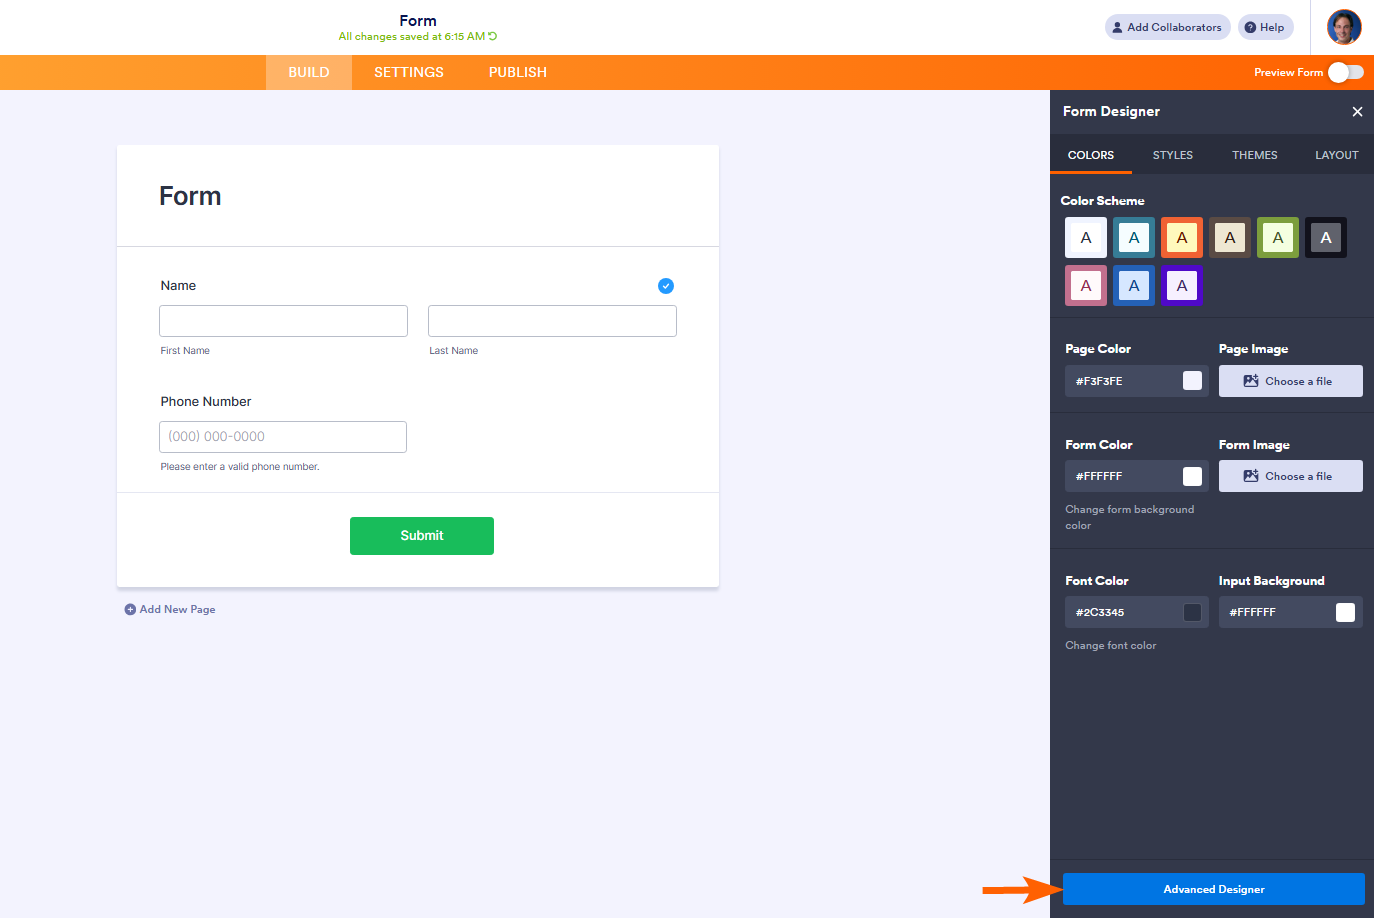Switch to the Styles tab
The height and width of the screenshot is (918, 1374).
pyautogui.click(x=1172, y=155)
